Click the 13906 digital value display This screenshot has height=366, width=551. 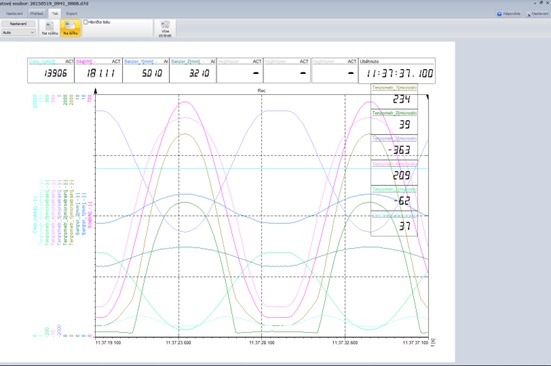(51, 71)
